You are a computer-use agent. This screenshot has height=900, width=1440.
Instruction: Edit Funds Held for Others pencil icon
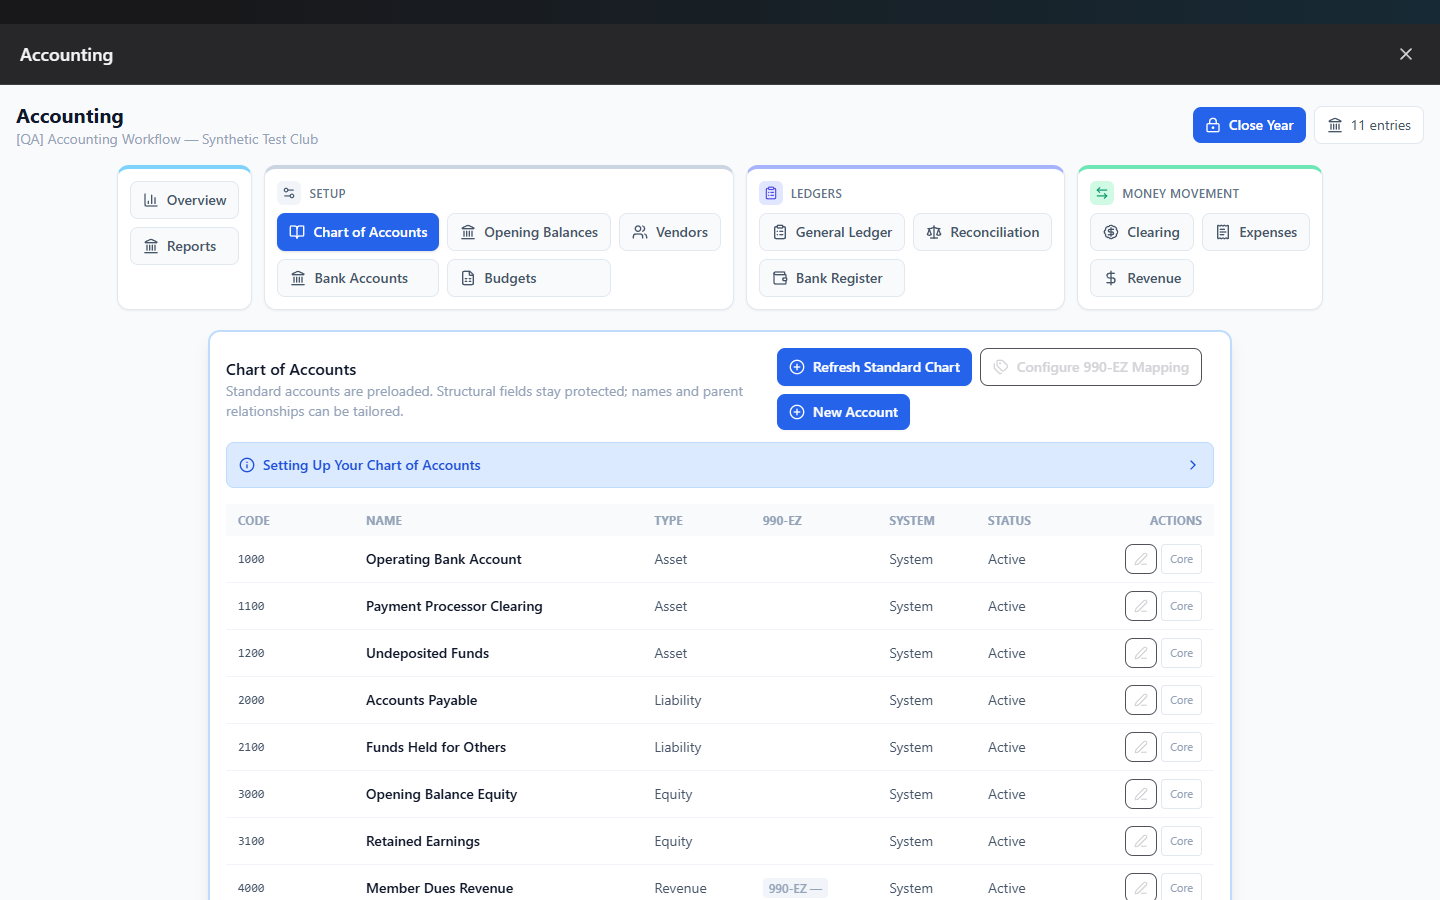pyautogui.click(x=1141, y=747)
